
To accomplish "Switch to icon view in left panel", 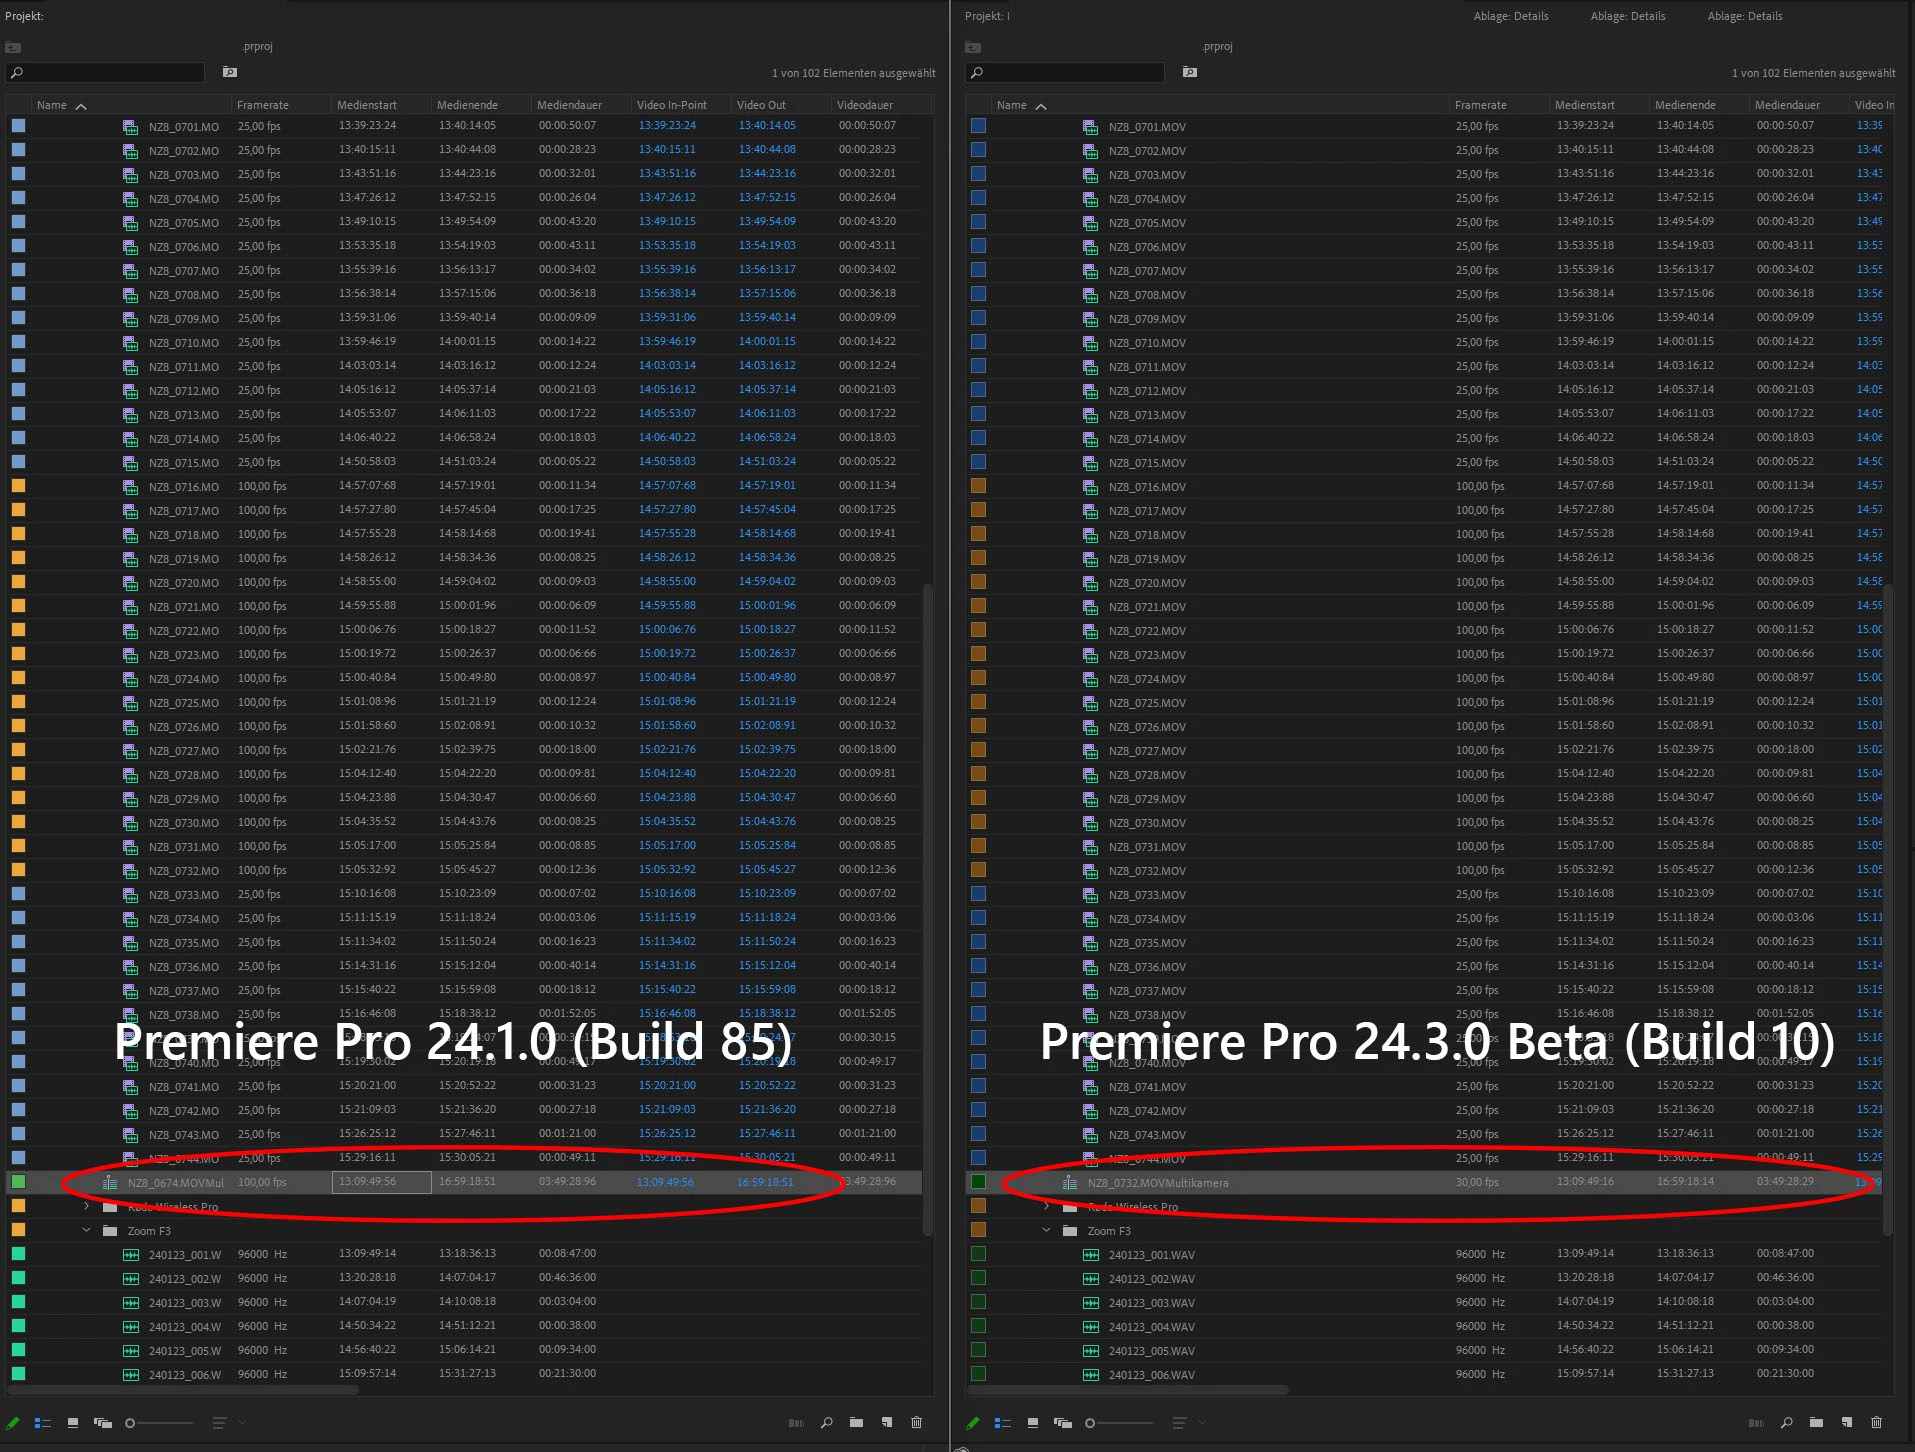I will pos(73,1423).
